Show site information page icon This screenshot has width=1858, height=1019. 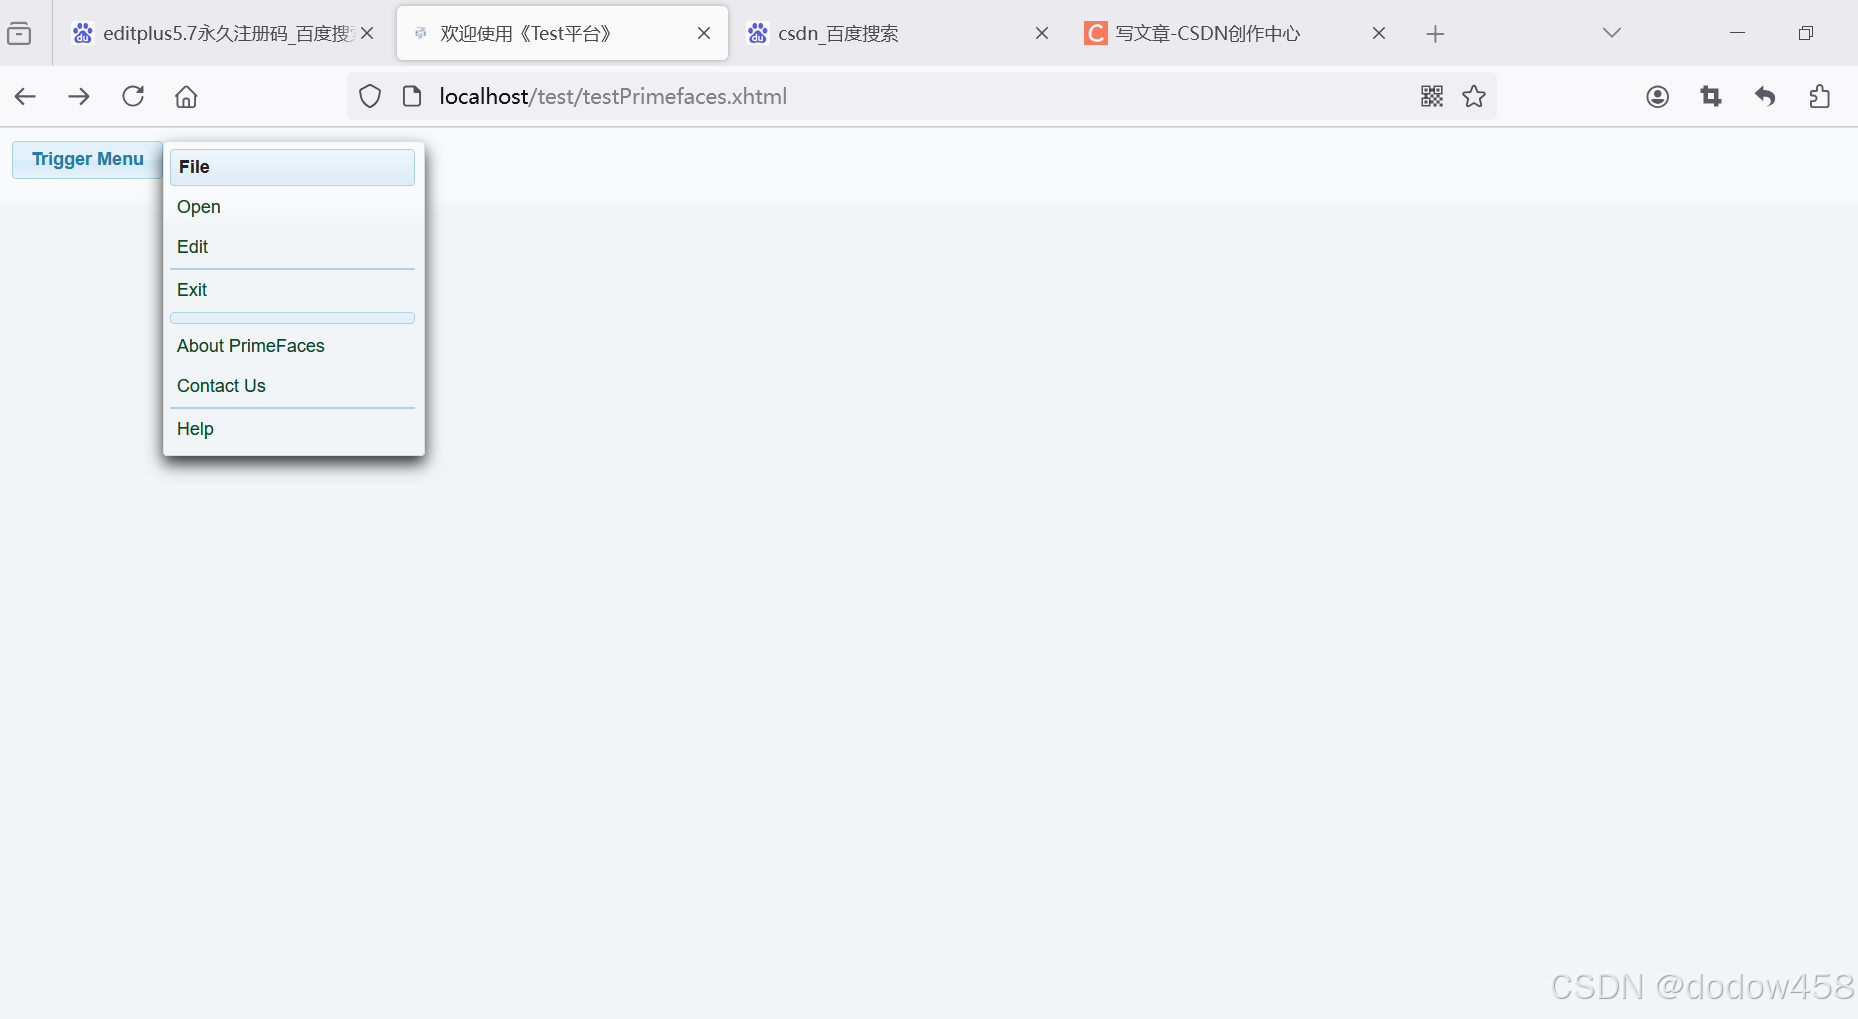(412, 96)
